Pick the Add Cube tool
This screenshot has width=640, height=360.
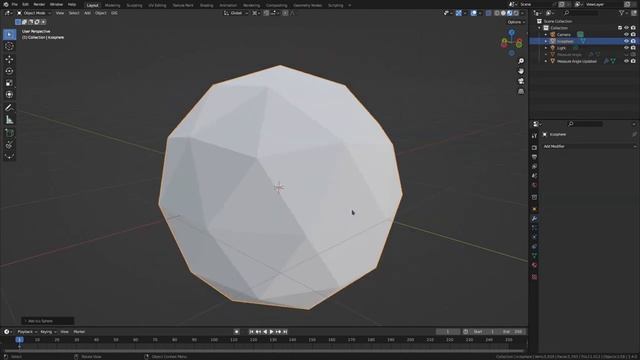9,133
